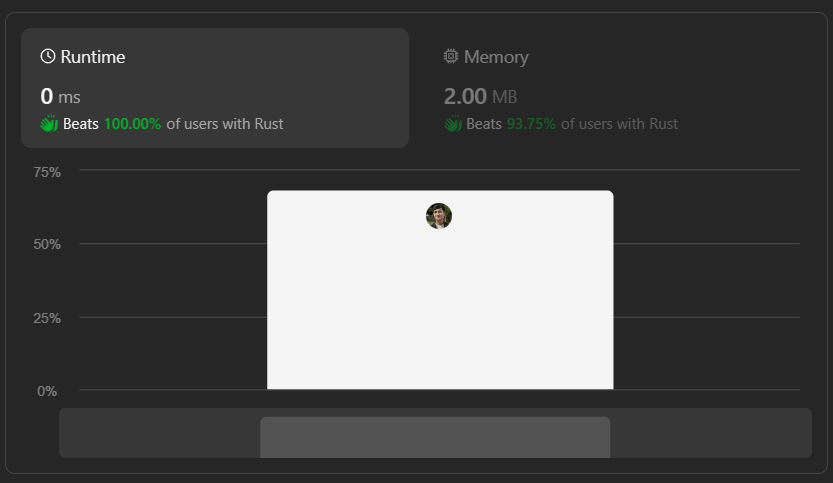Click the clapping hands icon under 2.00 MB
Viewport: 833px width, 483px height.
452,124
